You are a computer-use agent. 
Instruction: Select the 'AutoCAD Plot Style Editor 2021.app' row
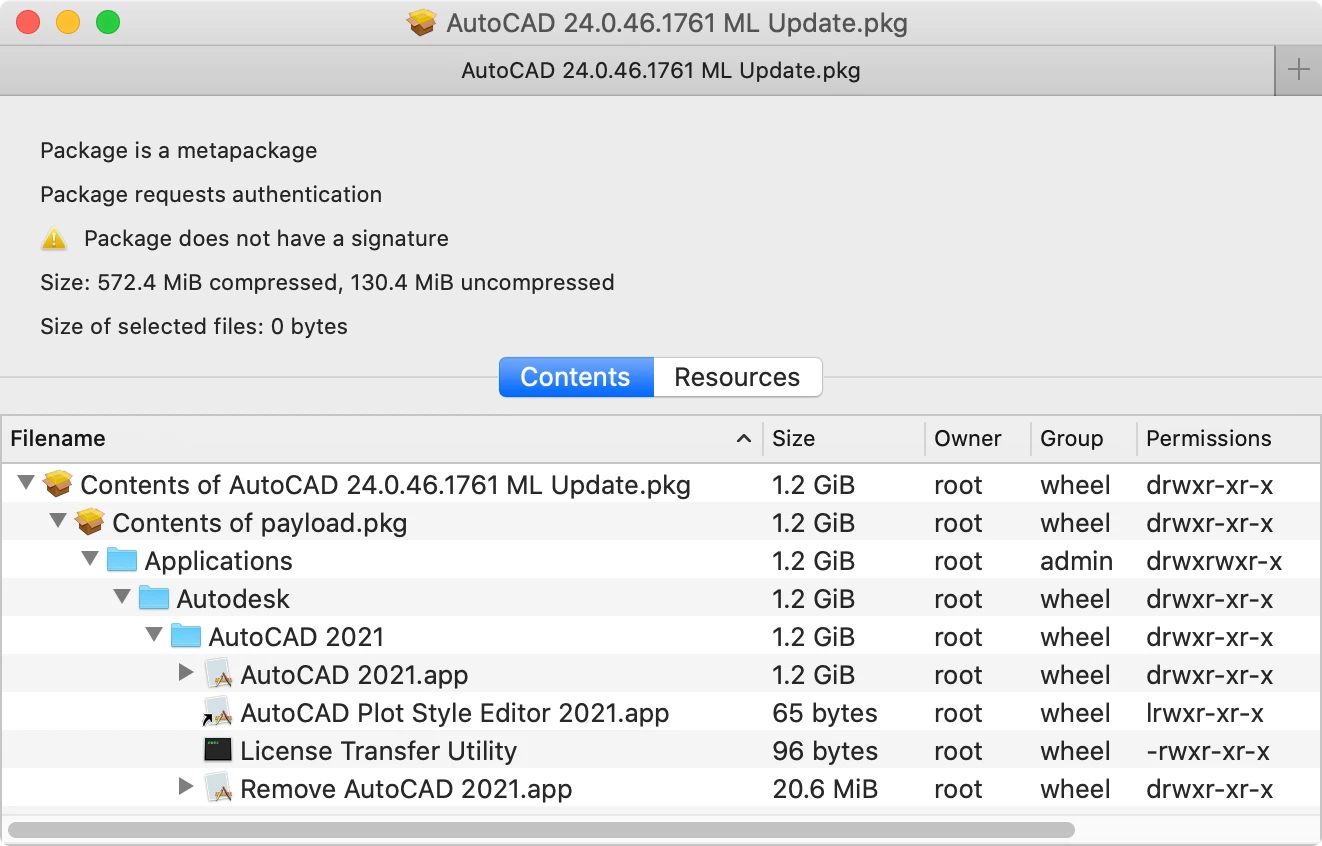coord(661,712)
